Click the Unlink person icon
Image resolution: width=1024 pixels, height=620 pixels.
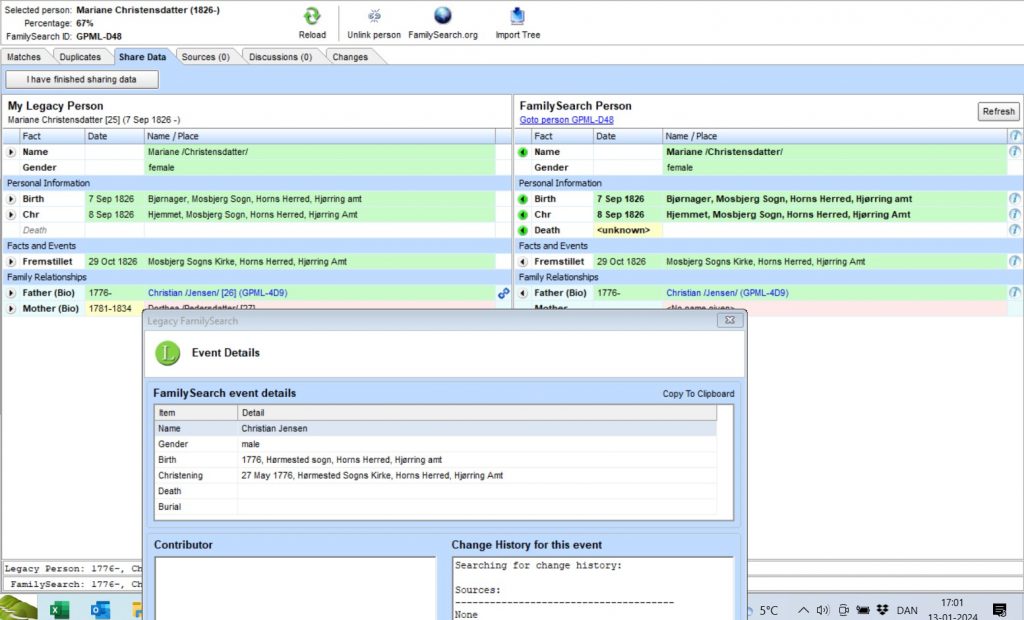[x=374, y=16]
